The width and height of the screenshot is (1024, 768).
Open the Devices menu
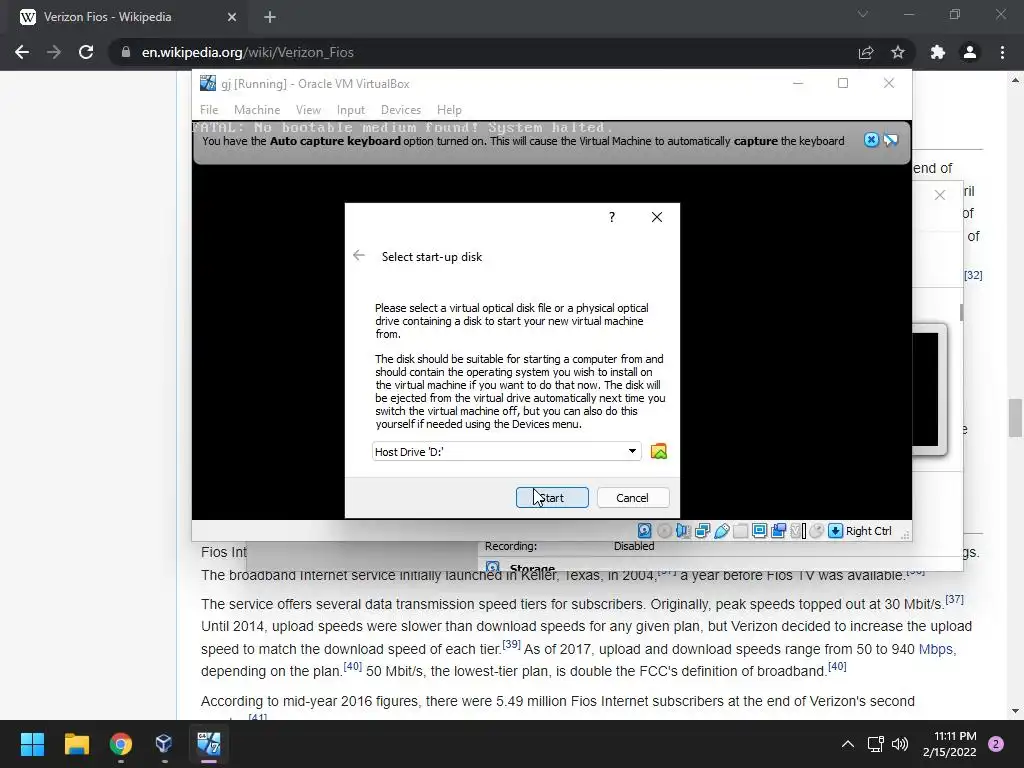click(401, 110)
